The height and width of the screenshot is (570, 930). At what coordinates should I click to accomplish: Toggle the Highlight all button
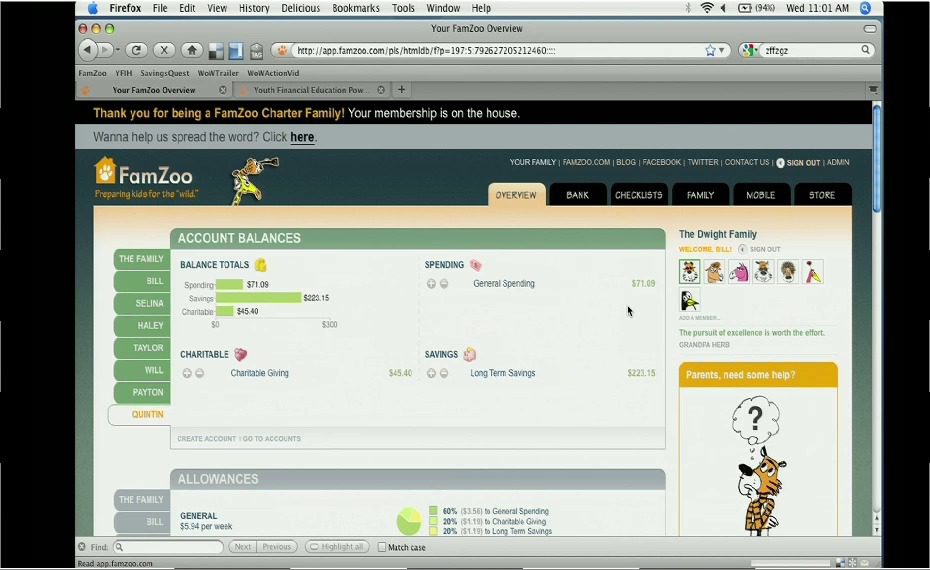(x=337, y=547)
